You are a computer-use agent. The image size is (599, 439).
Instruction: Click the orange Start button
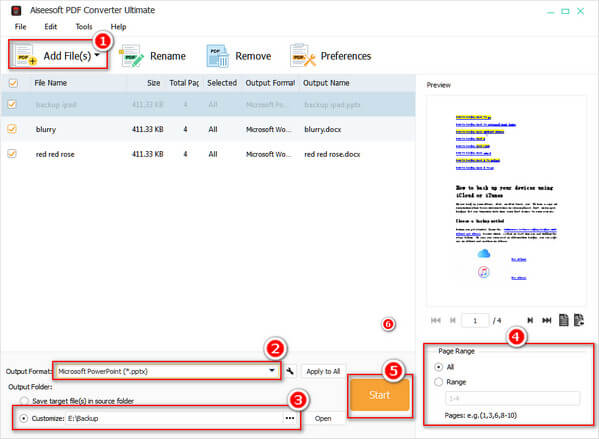point(379,395)
